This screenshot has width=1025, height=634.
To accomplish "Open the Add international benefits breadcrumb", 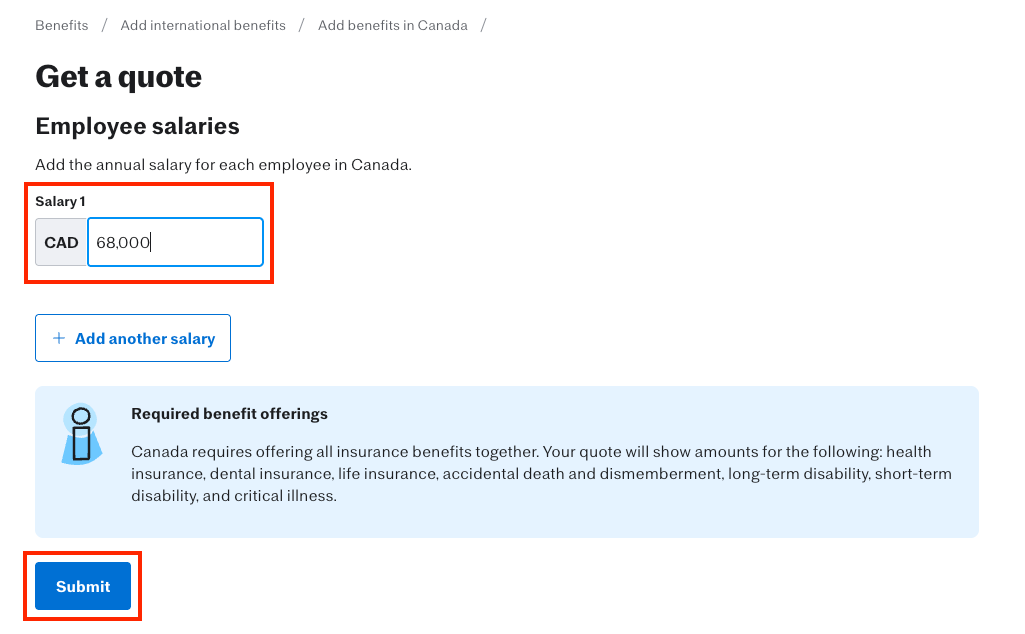I will coord(203,25).
